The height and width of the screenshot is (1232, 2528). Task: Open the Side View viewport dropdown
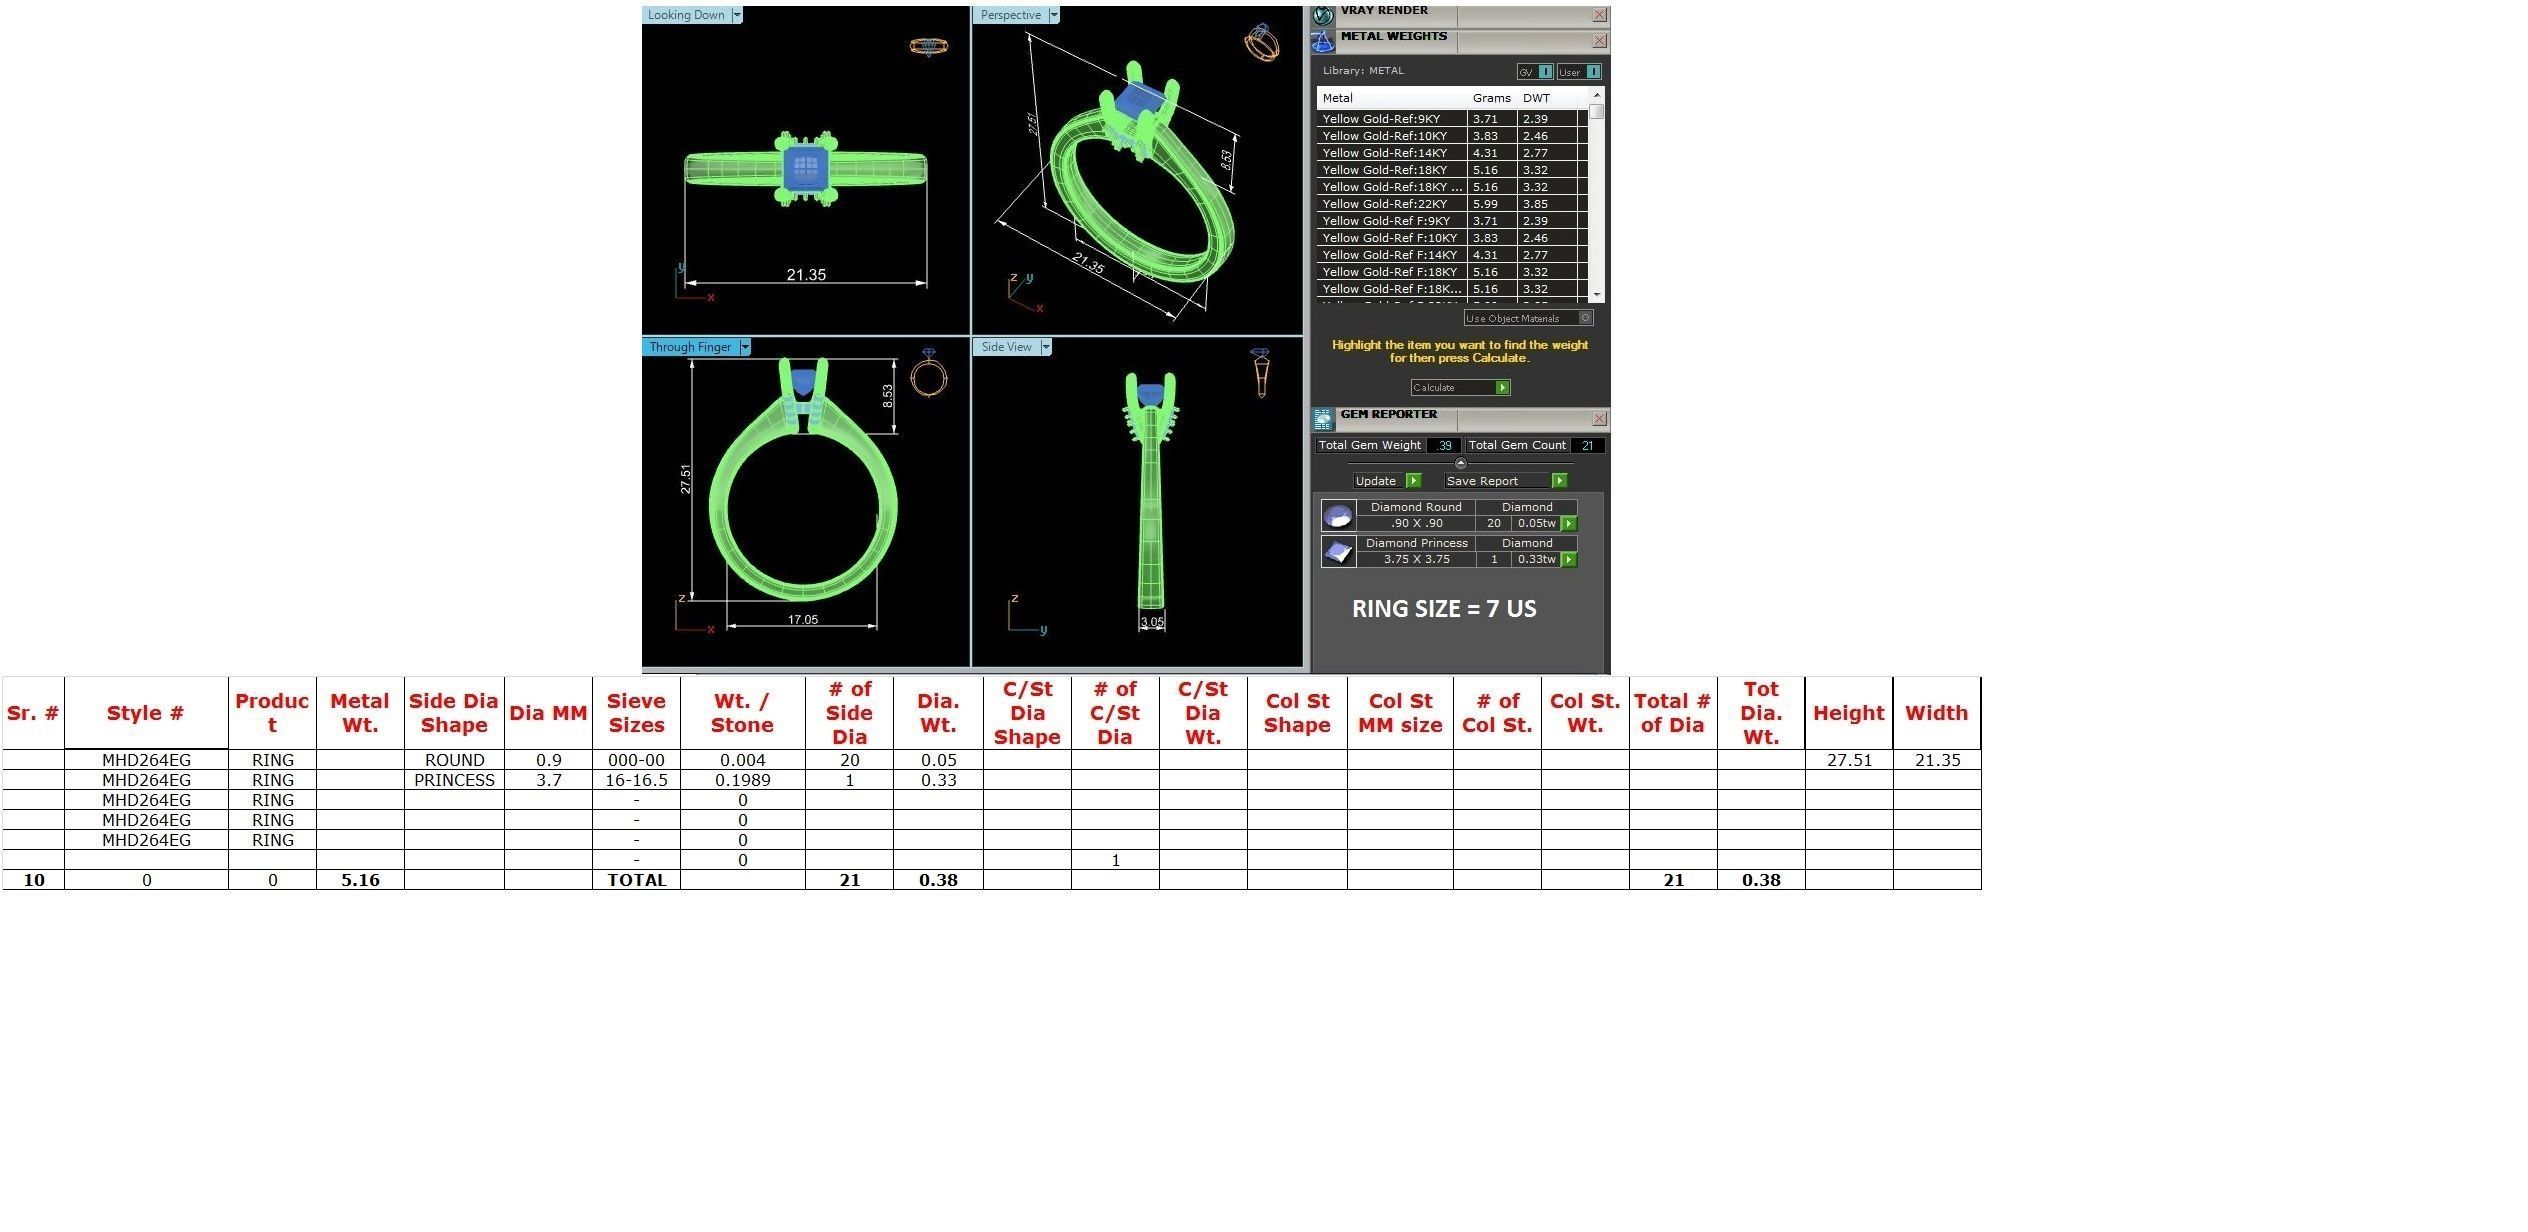[1046, 347]
